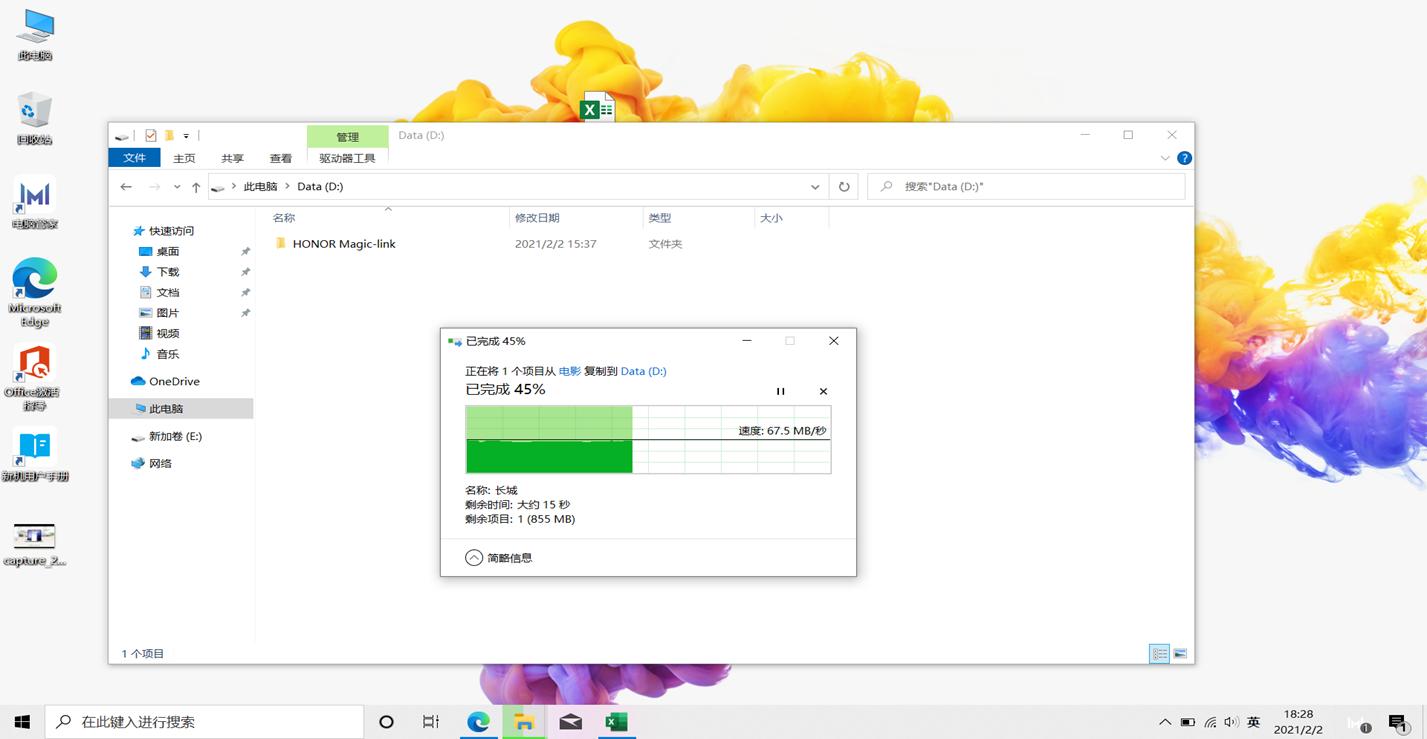Expand the address bar history dropdown

click(x=815, y=187)
